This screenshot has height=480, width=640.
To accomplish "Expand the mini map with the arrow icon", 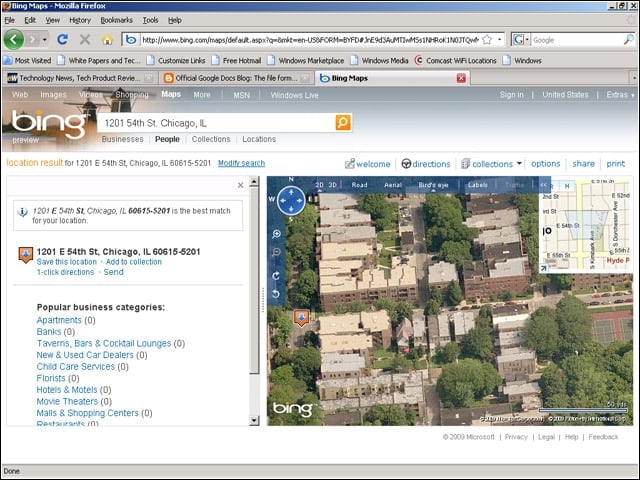I will click(x=543, y=268).
